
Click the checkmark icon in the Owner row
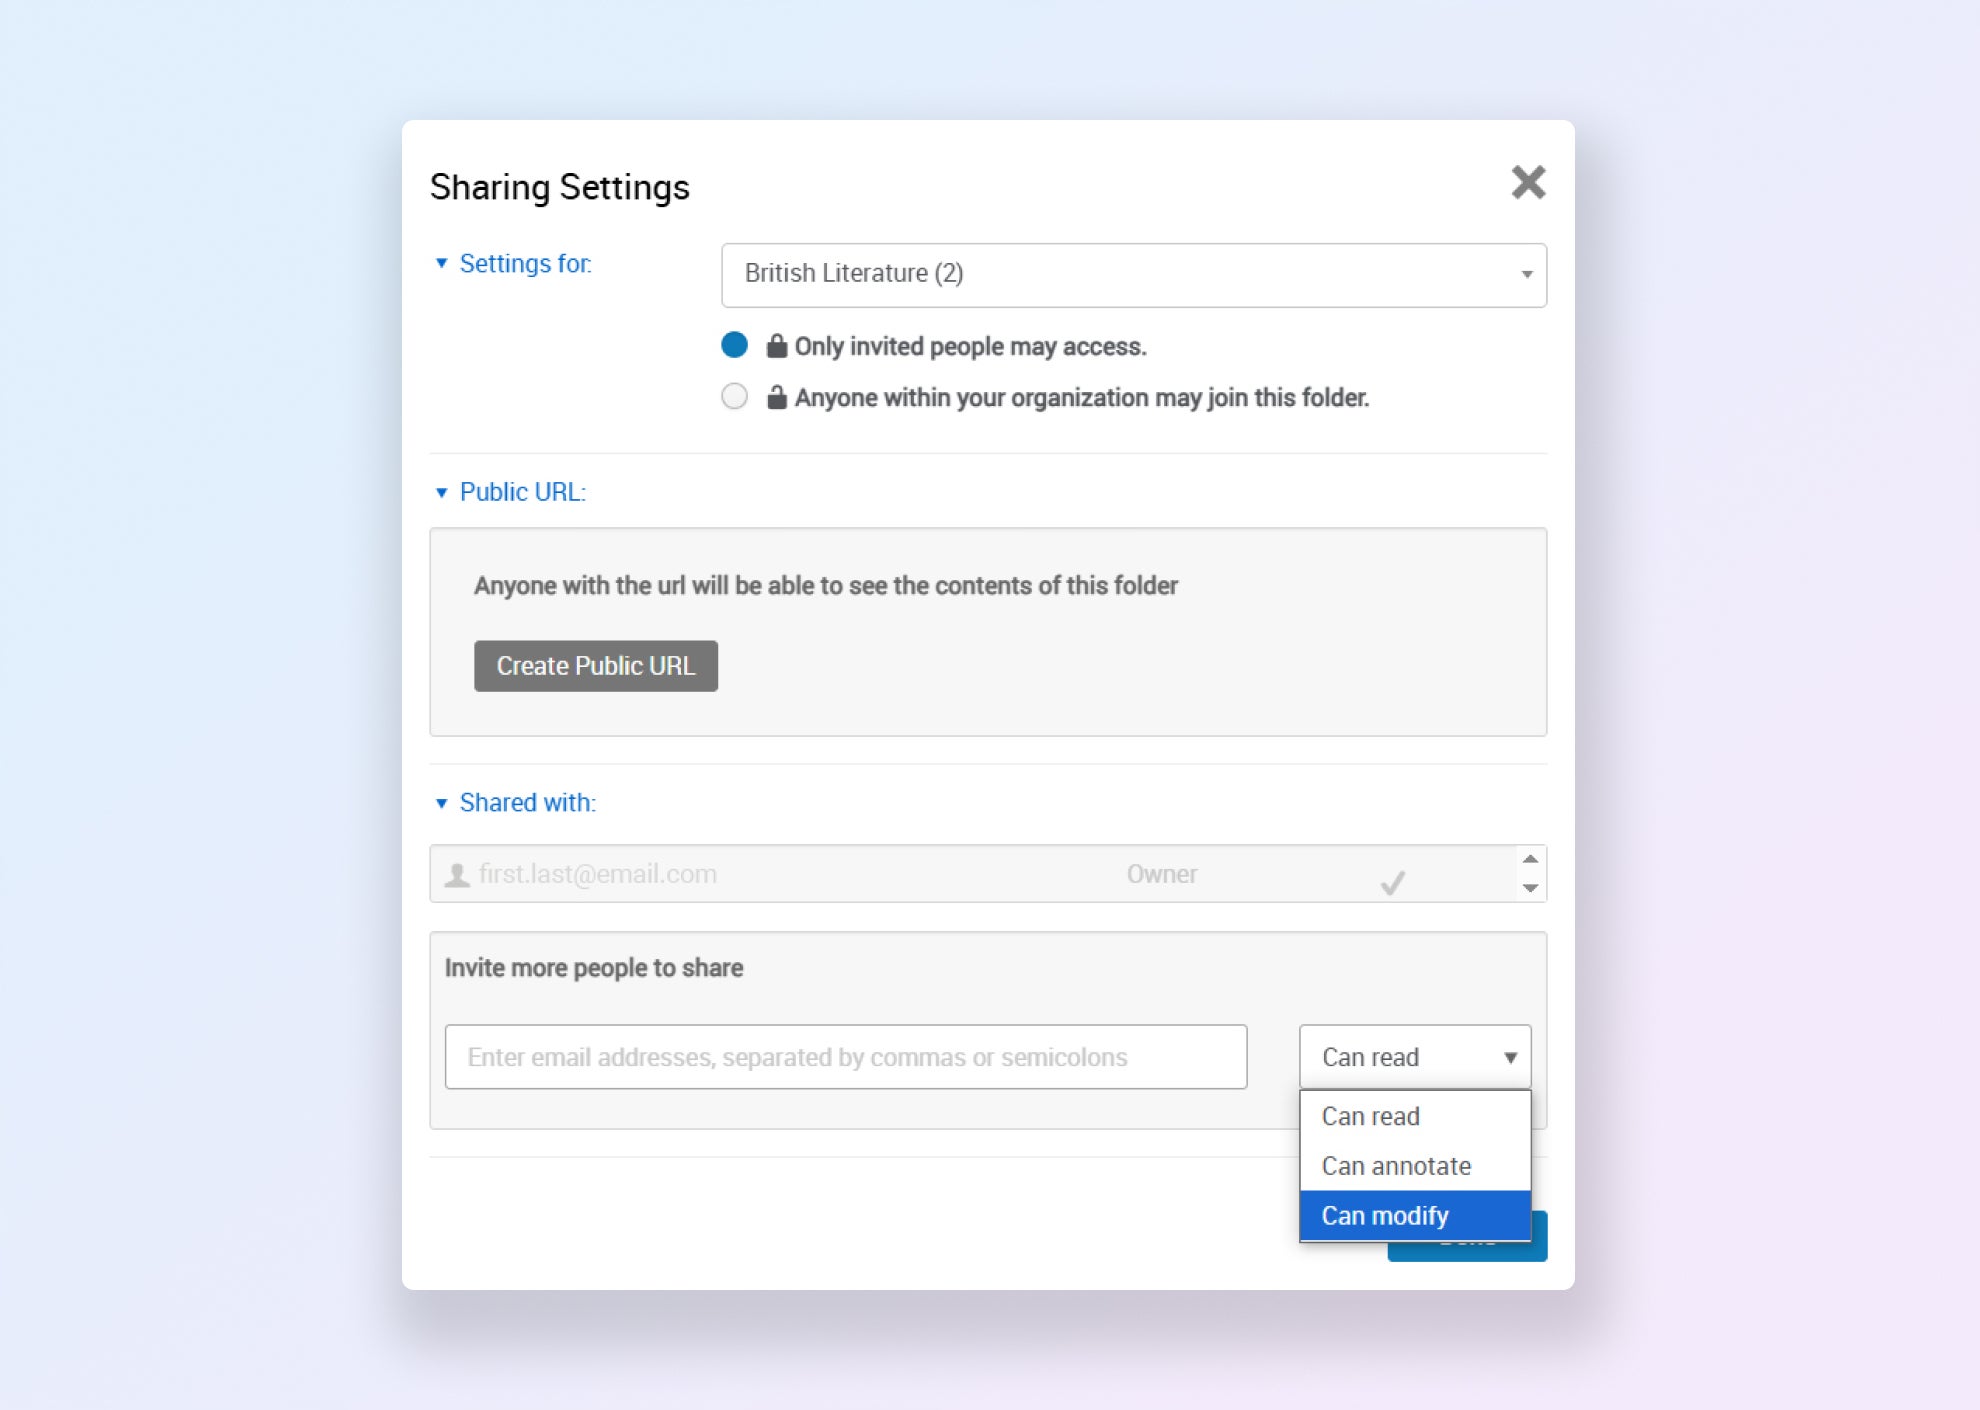click(x=1392, y=882)
